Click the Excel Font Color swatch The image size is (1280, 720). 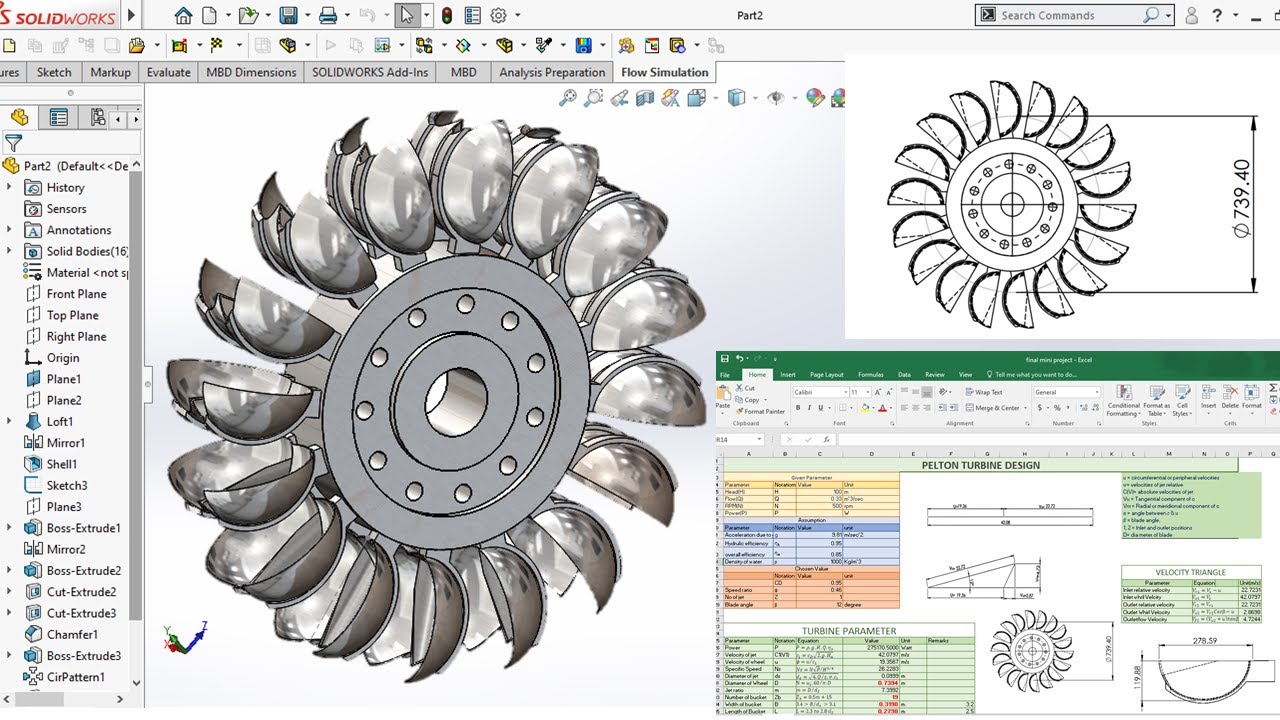click(882, 408)
